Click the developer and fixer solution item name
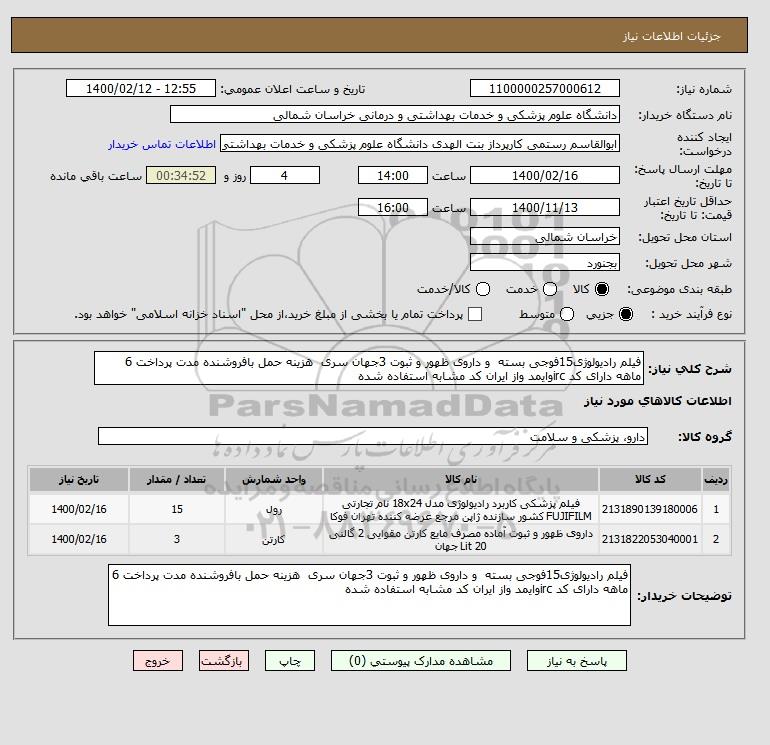 (x=461, y=540)
